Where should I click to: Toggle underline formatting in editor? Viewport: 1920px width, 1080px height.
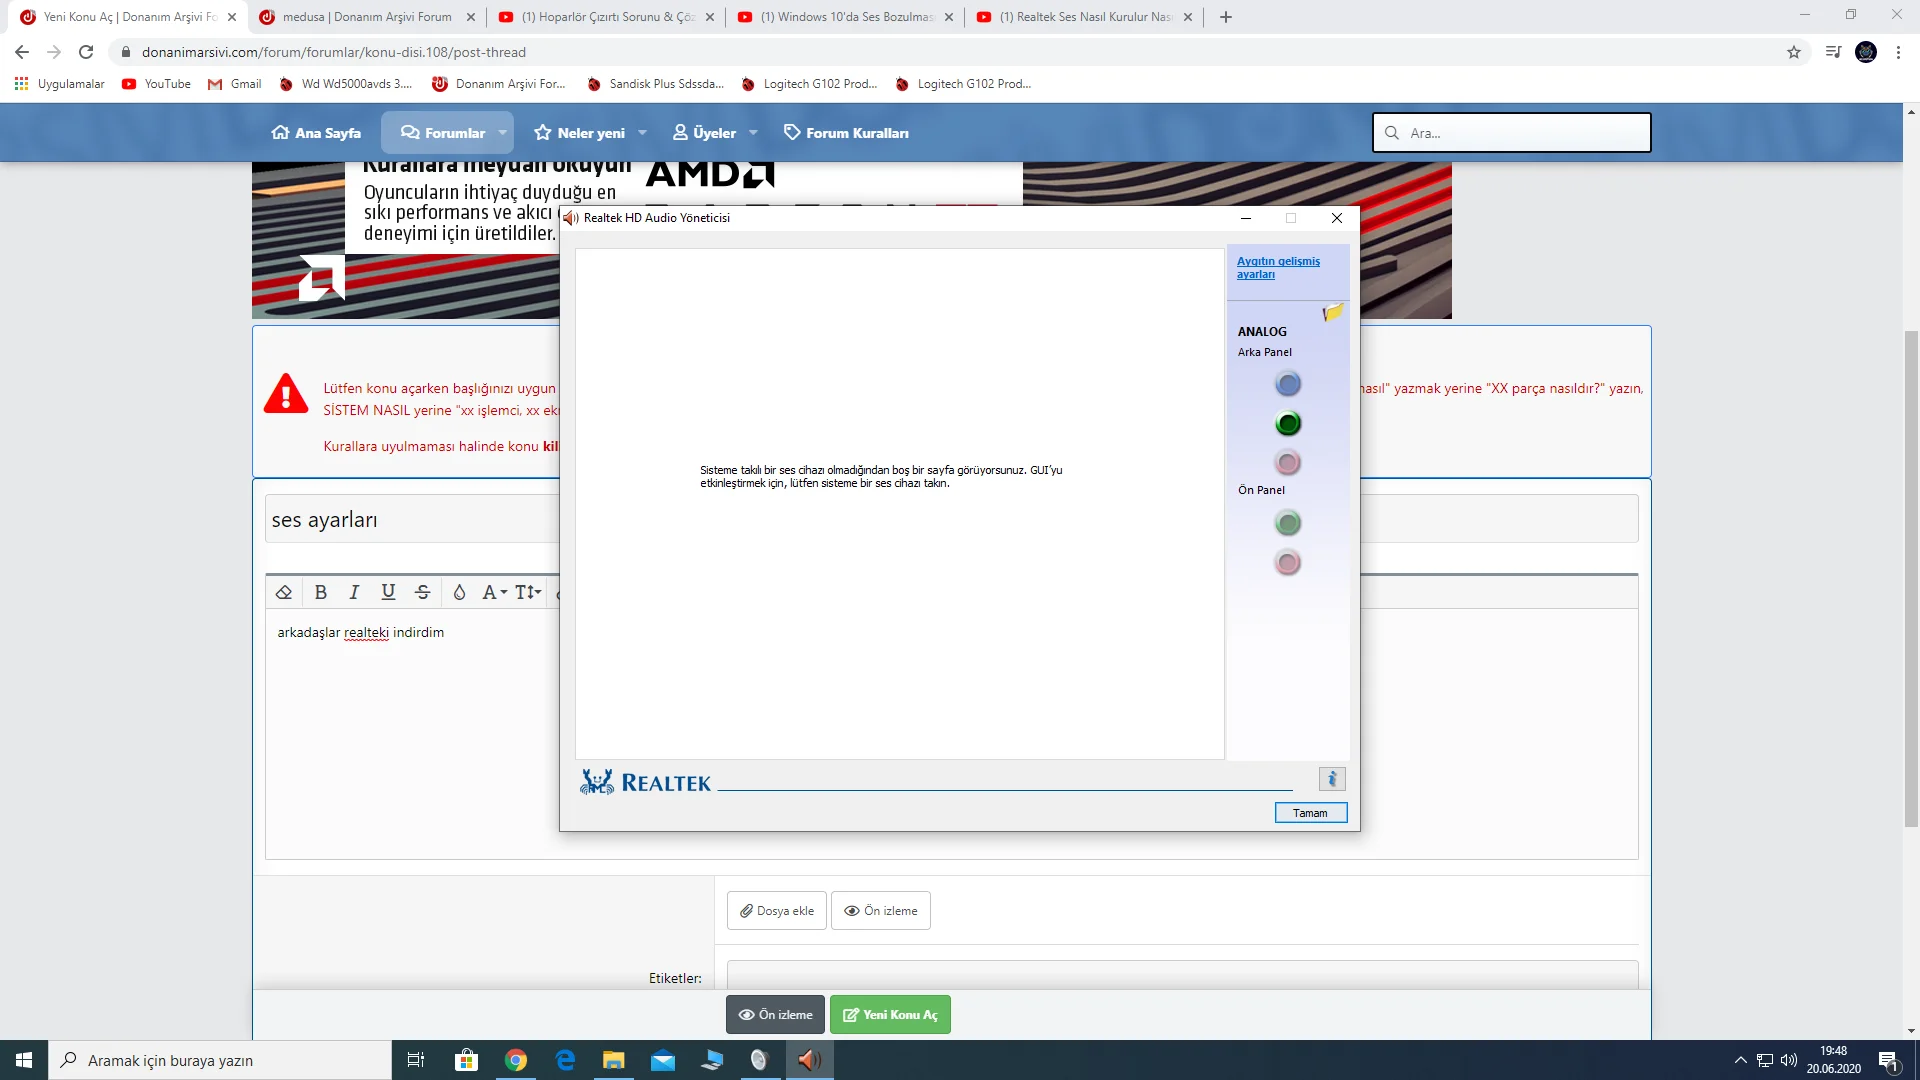click(x=388, y=592)
